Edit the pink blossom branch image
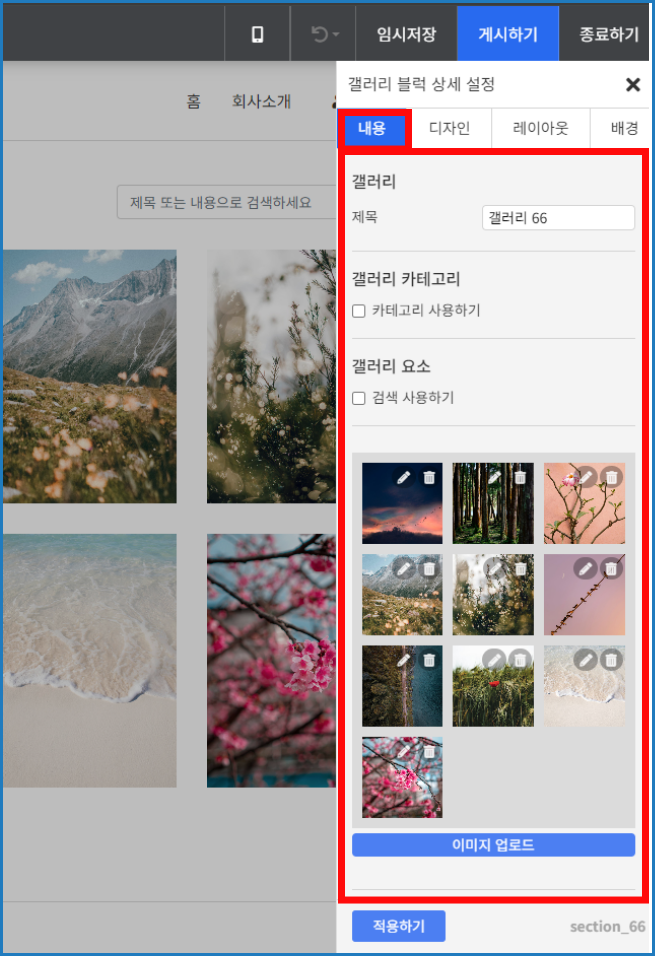This screenshot has height=956, width=655. 585,477
